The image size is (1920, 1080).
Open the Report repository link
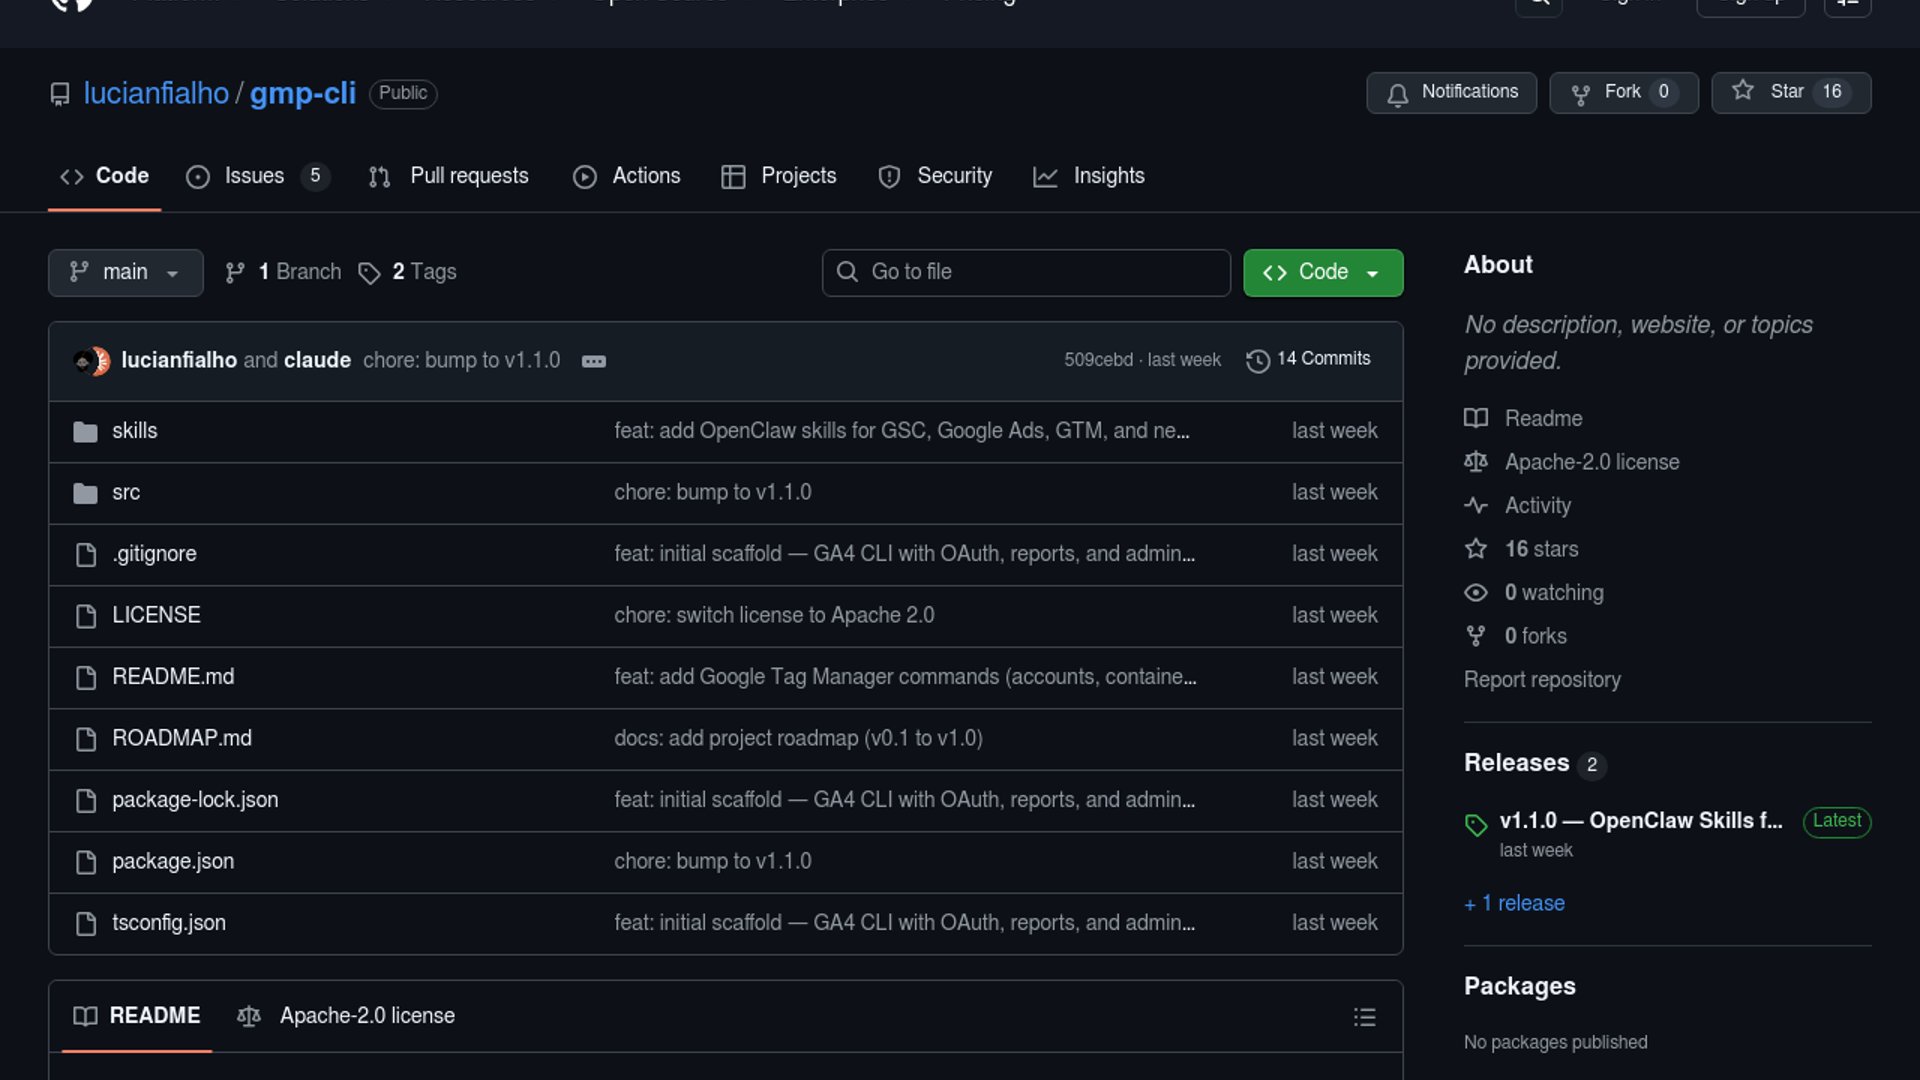[1541, 680]
